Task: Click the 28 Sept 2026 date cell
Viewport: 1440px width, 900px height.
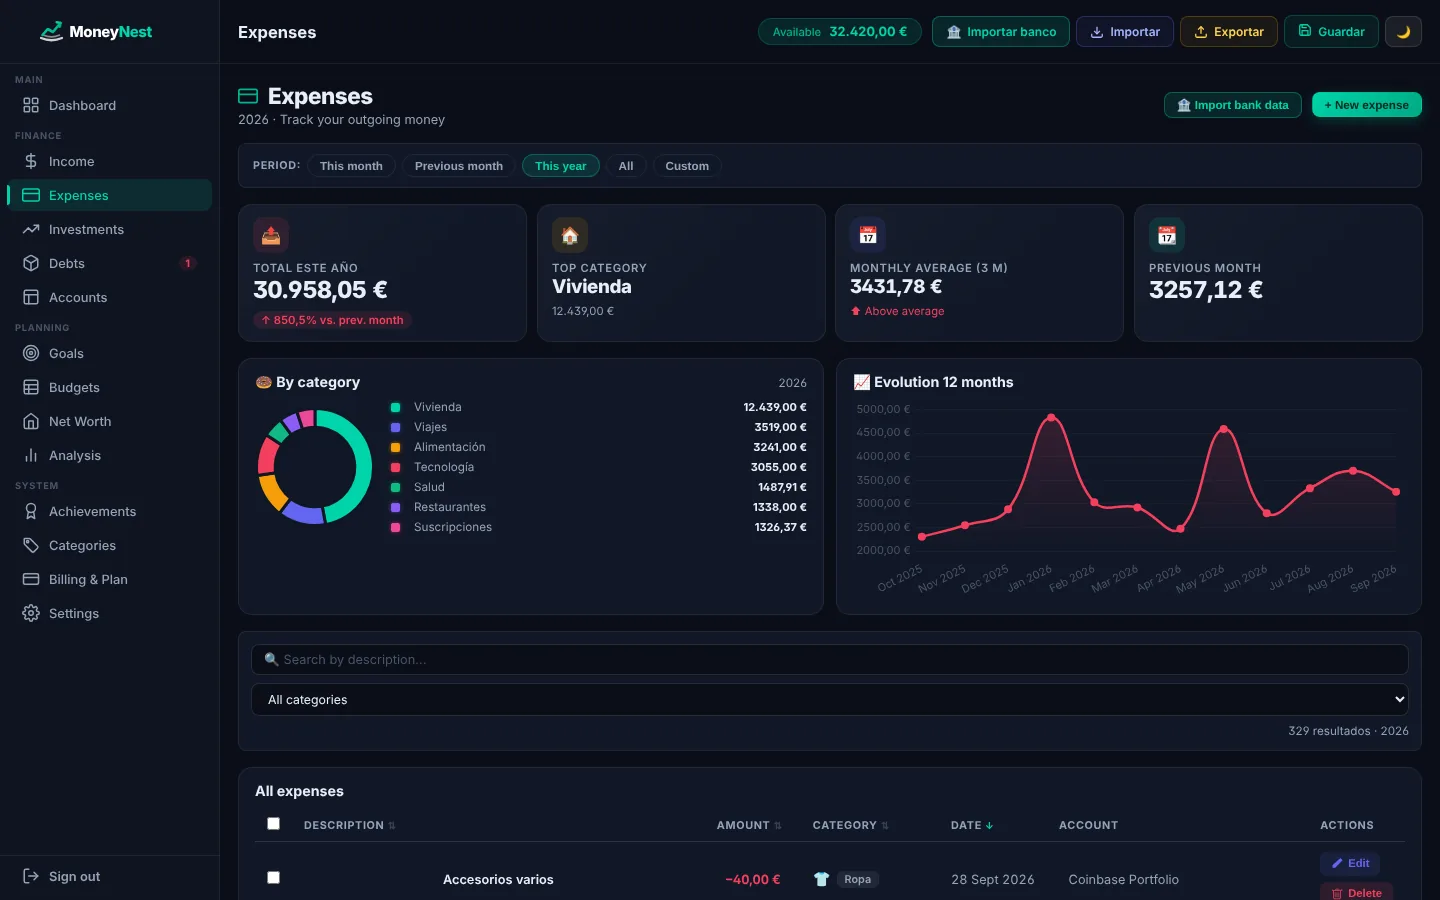Action: click(x=993, y=880)
